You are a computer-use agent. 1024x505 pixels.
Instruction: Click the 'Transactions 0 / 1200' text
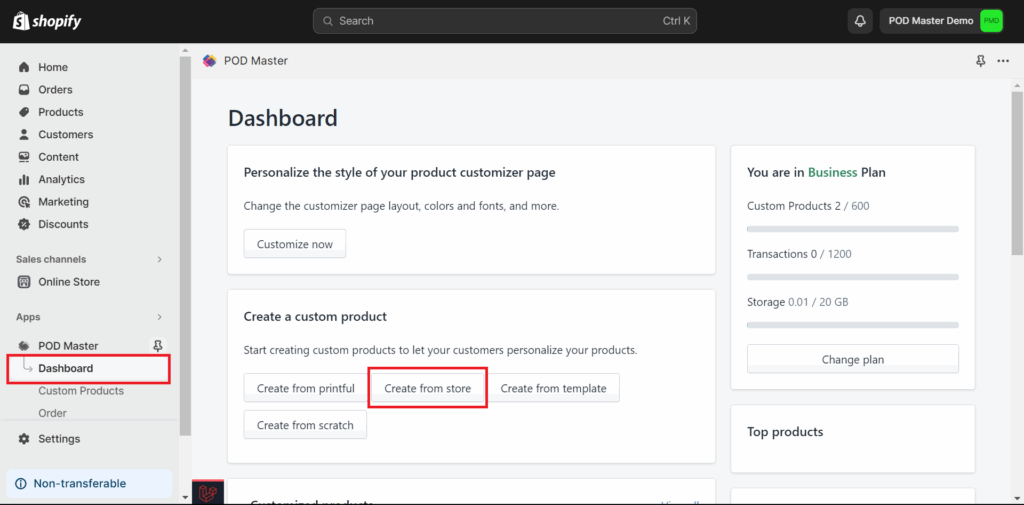(x=799, y=253)
